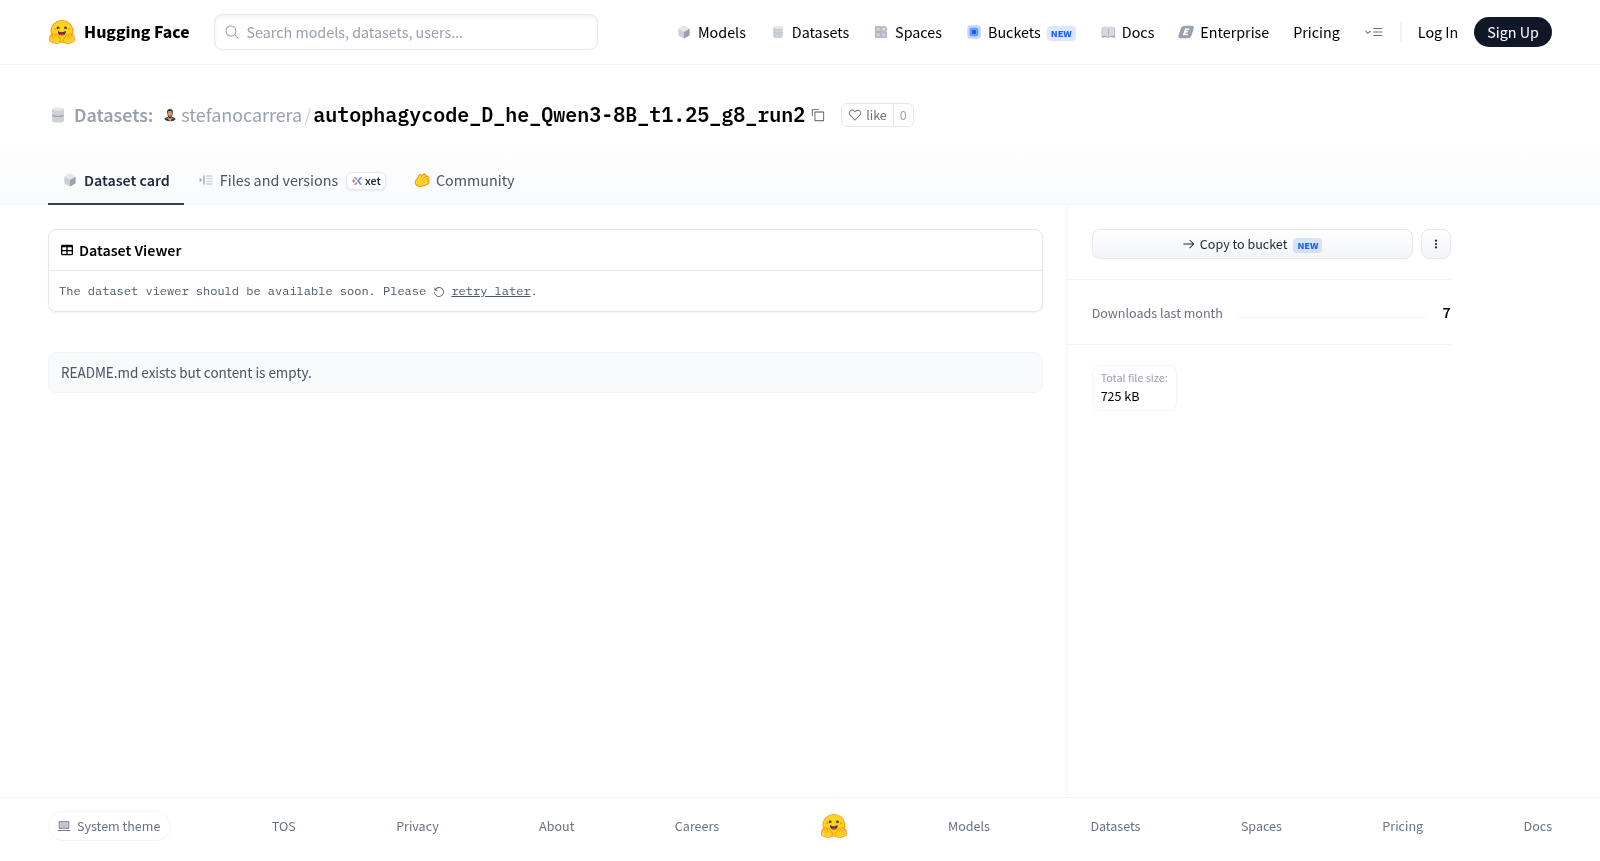Click the Datasets breadcrumb database icon
The width and height of the screenshot is (1600, 861).
pos(58,115)
